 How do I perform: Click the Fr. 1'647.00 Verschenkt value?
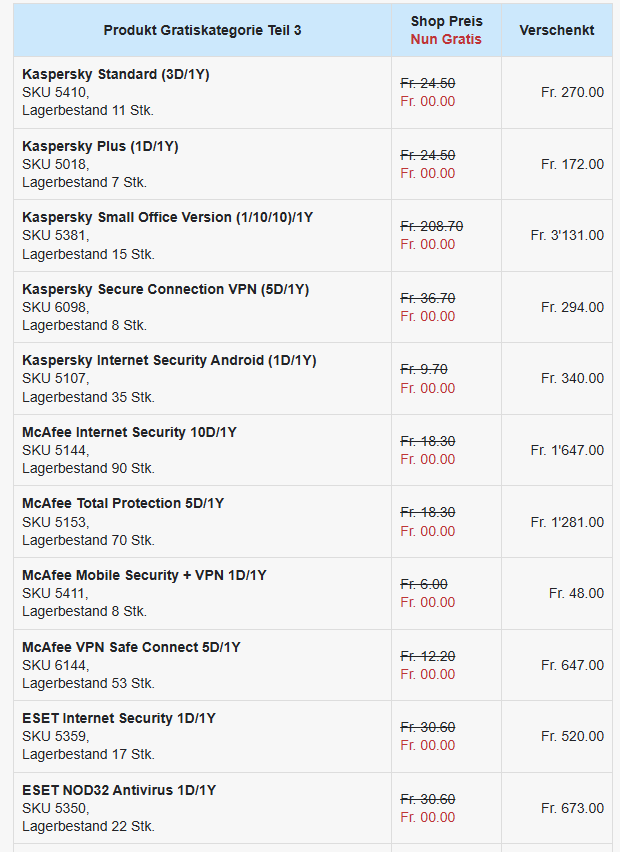click(567, 450)
